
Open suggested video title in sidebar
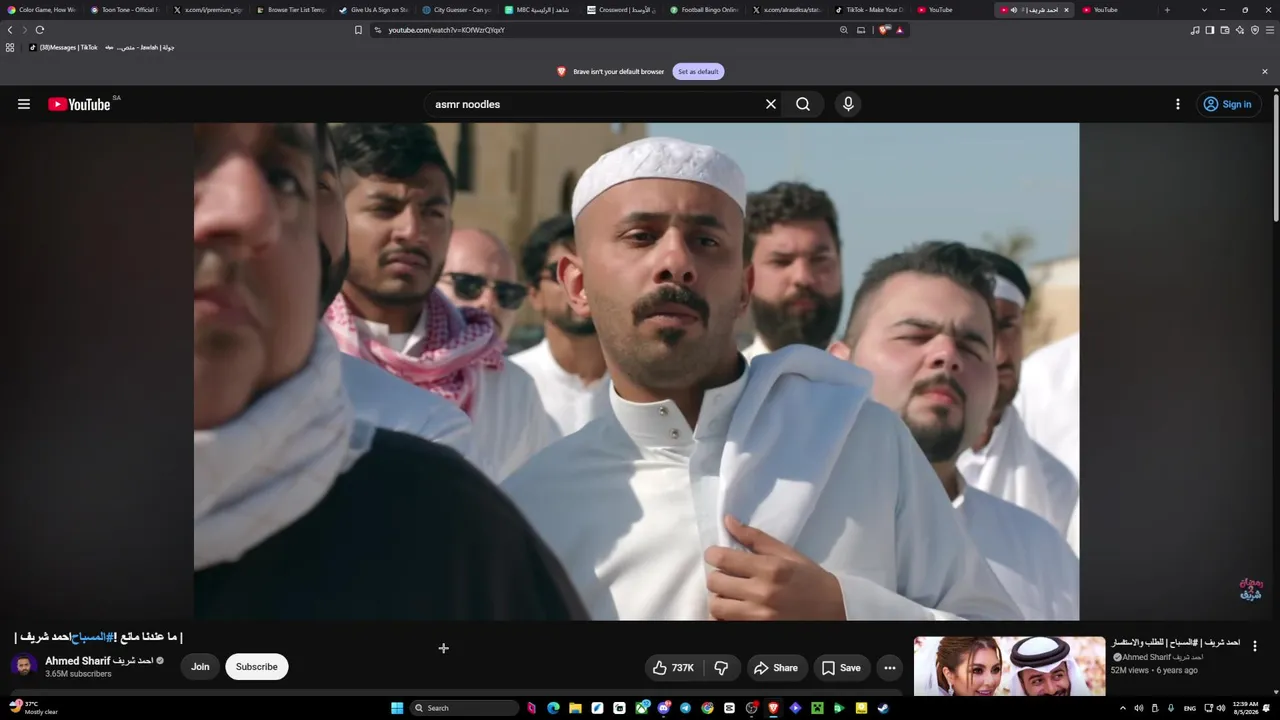point(1176,643)
